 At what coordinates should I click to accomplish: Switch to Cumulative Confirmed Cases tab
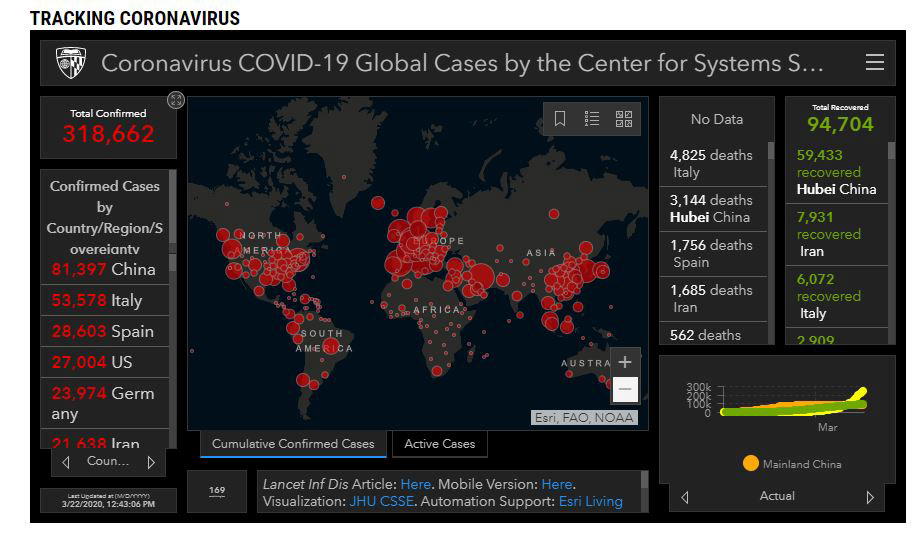293,444
